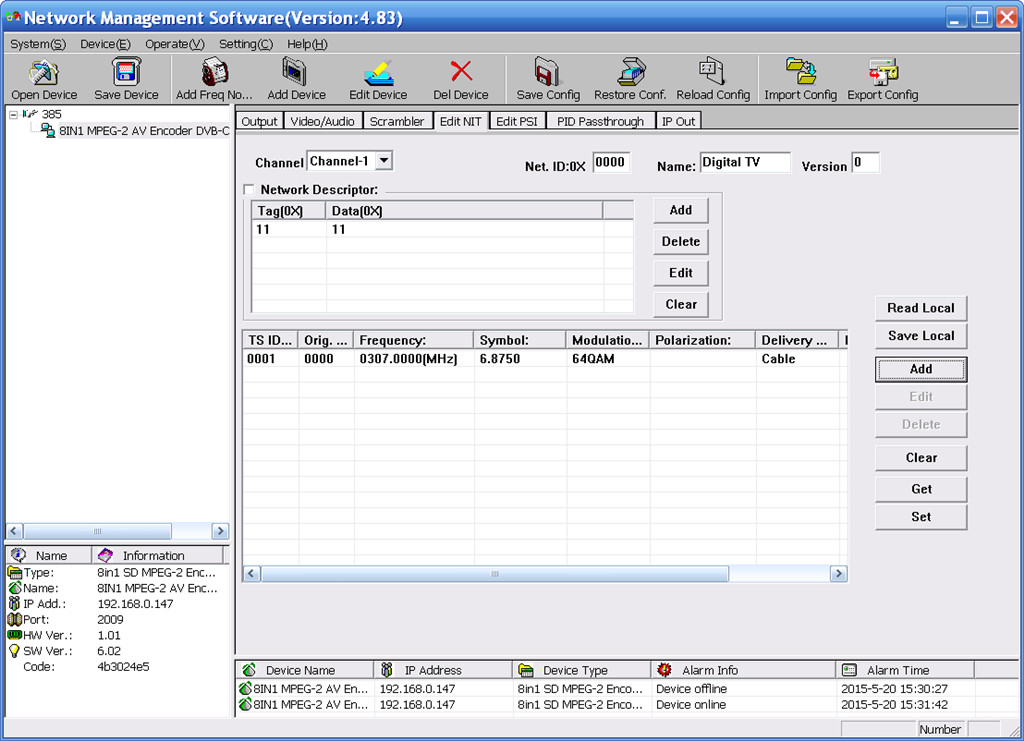1024x741 pixels.
Task: Click the Get button
Action: (x=921, y=489)
